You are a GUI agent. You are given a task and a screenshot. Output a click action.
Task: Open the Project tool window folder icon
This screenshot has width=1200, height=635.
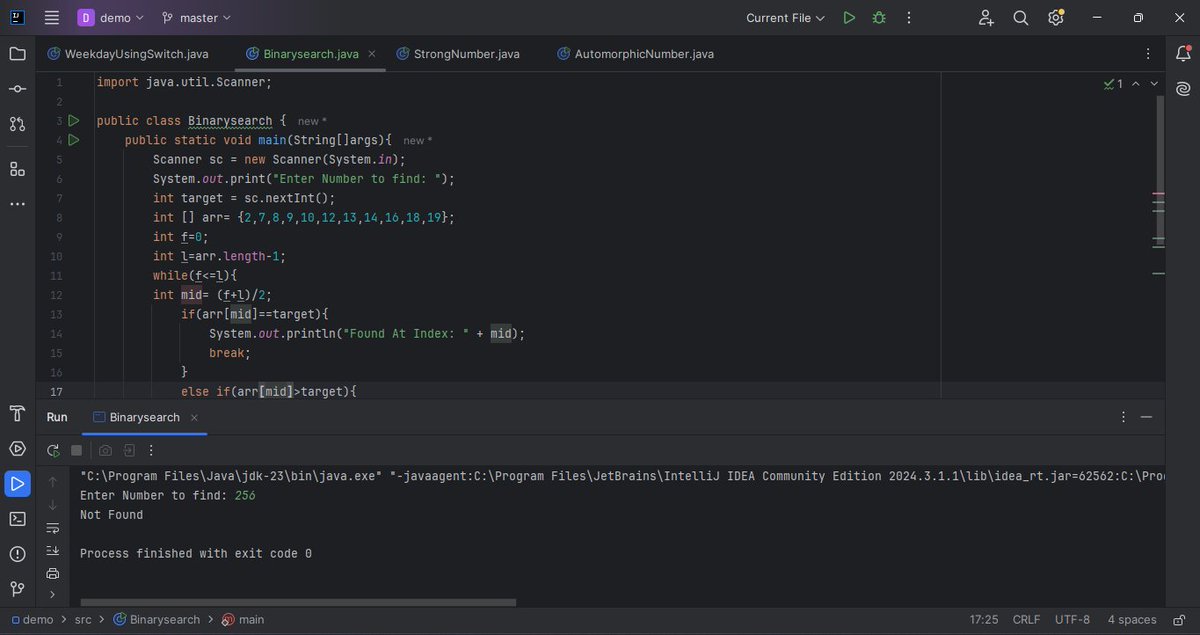click(x=17, y=54)
